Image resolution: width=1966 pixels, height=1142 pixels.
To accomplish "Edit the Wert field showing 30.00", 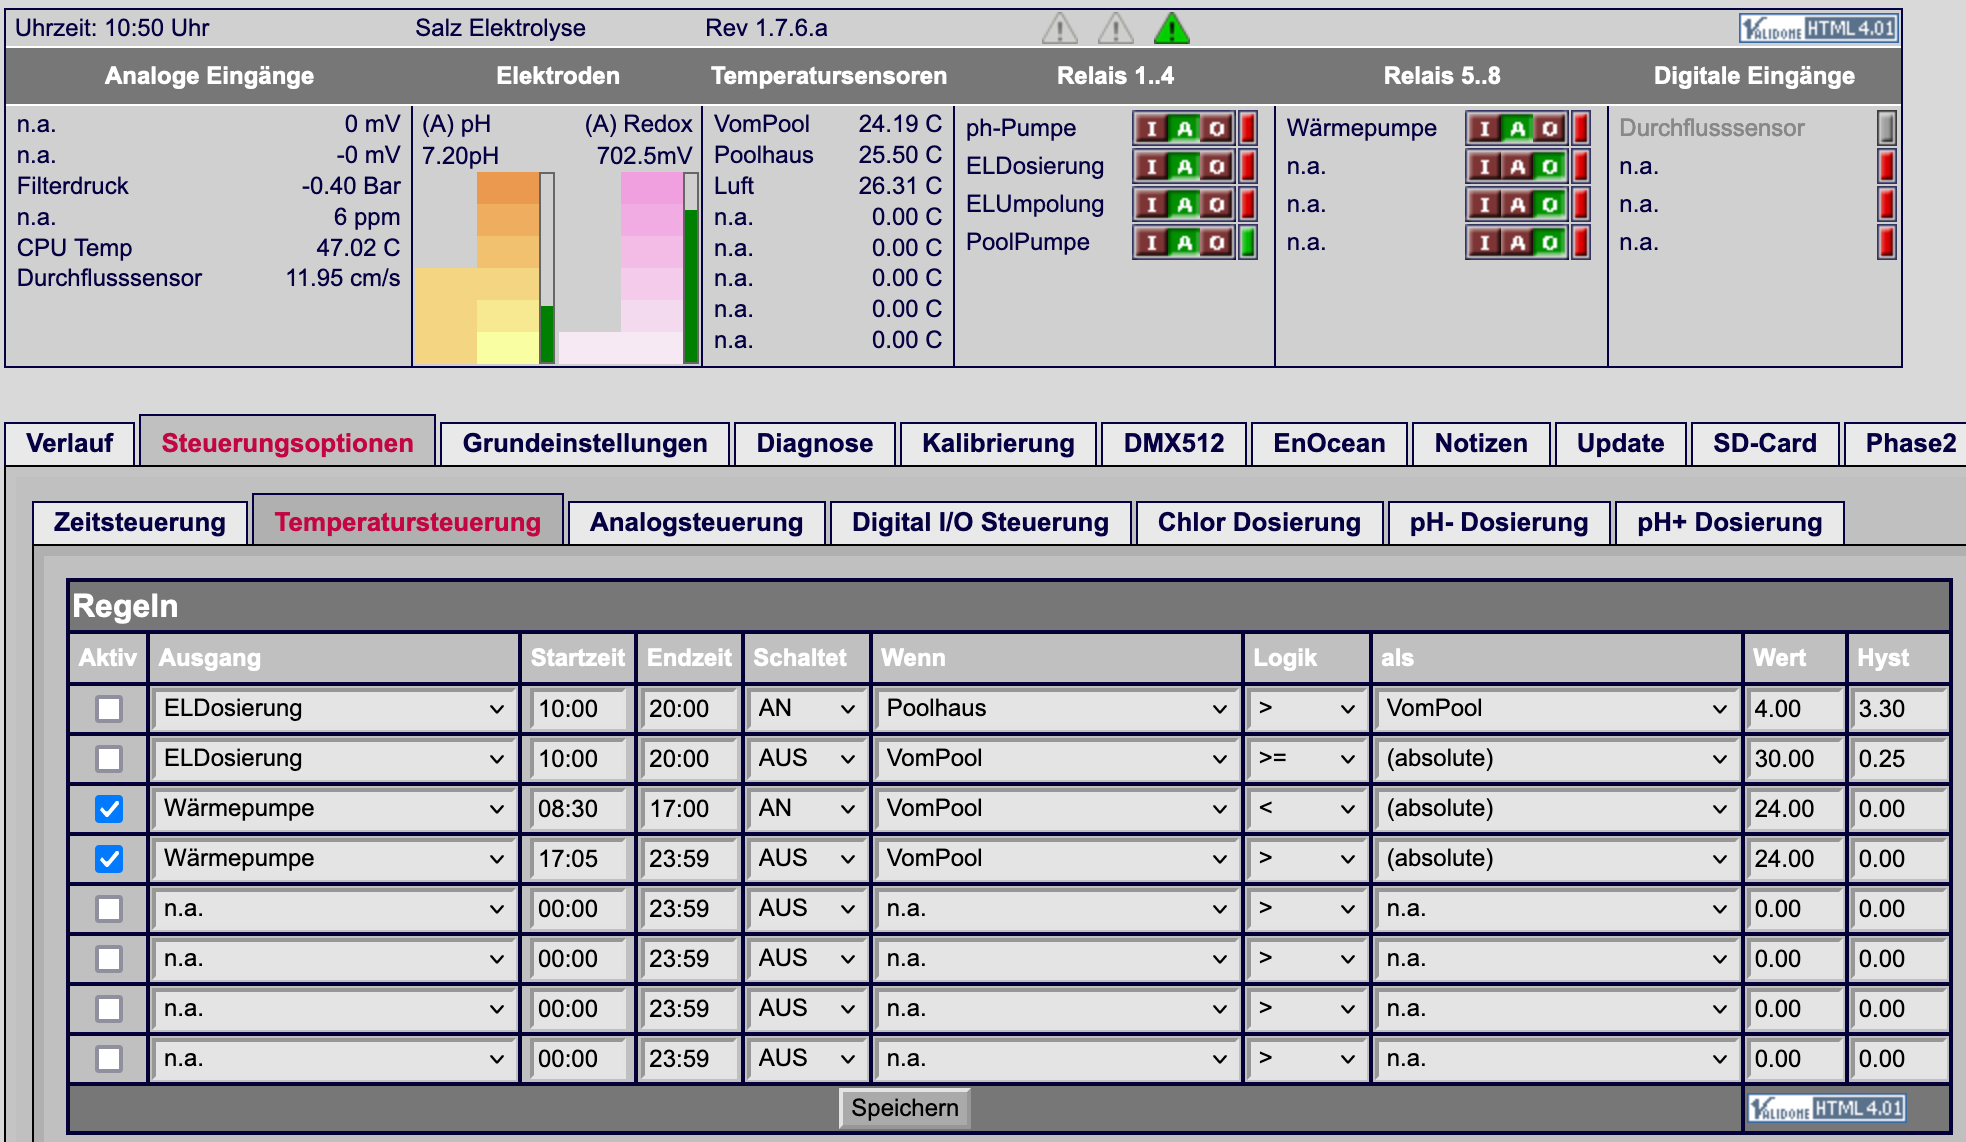I will (1795, 758).
